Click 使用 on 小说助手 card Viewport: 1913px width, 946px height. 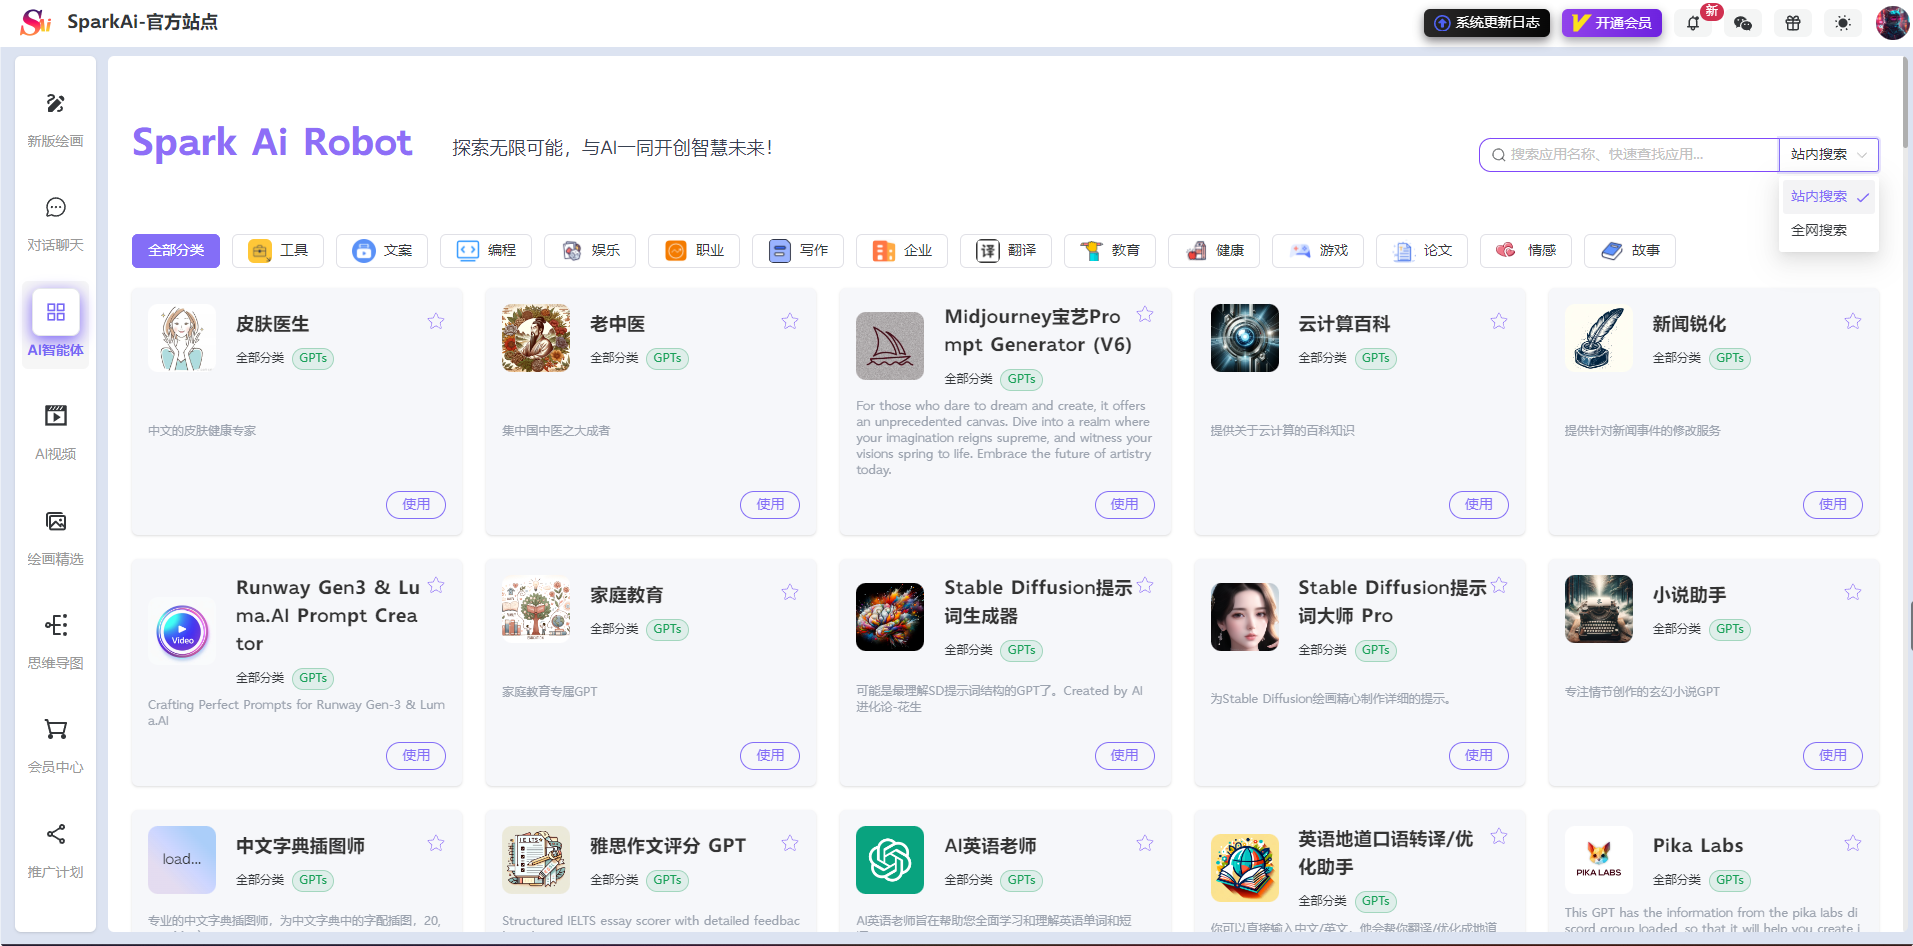pos(1833,756)
